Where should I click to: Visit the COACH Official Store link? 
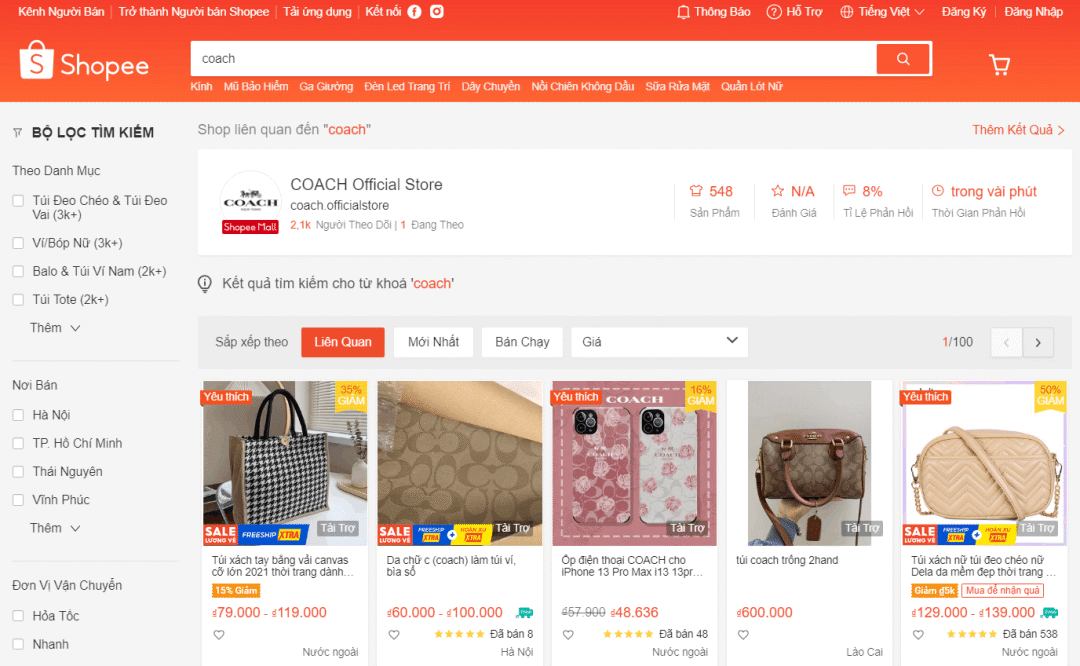coord(366,184)
